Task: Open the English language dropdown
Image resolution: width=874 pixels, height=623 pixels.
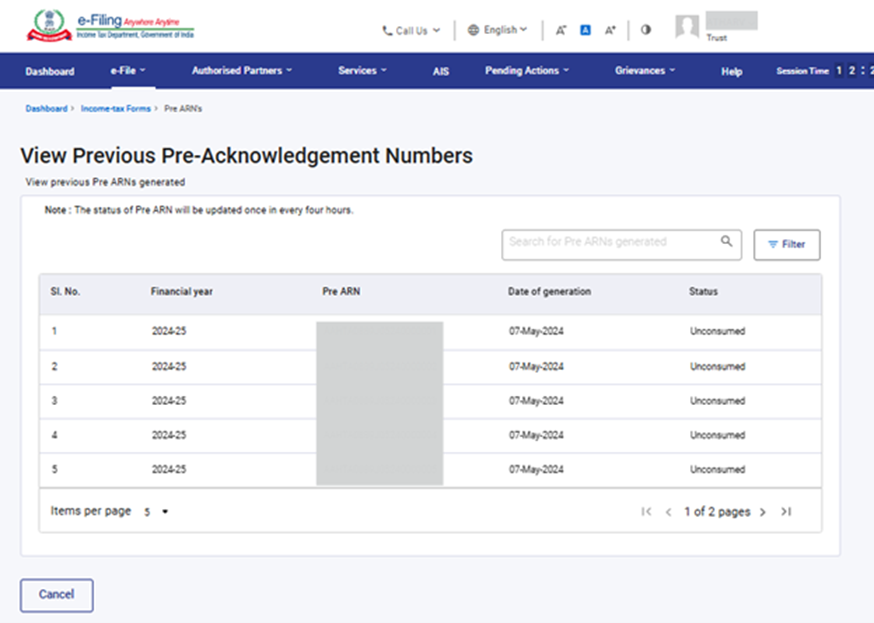Action: pyautogui.click(x=497, y=30)
